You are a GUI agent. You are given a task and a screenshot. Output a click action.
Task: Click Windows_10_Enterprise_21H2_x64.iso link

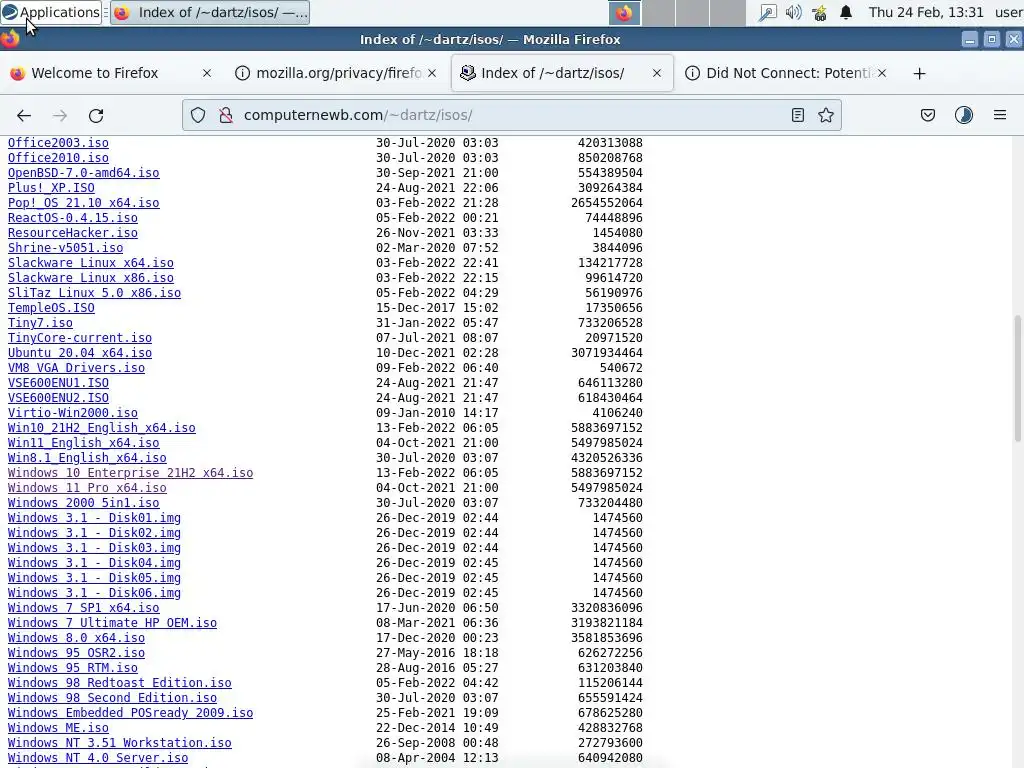pyautogui.click(x=130, y=473)
